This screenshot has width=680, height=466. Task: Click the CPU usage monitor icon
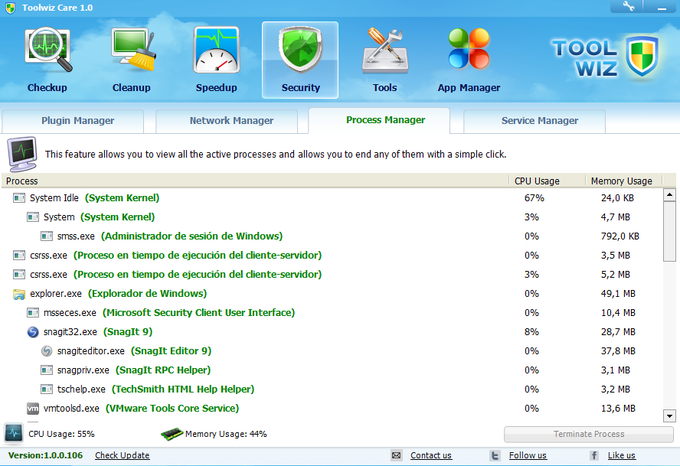[13, 433]
